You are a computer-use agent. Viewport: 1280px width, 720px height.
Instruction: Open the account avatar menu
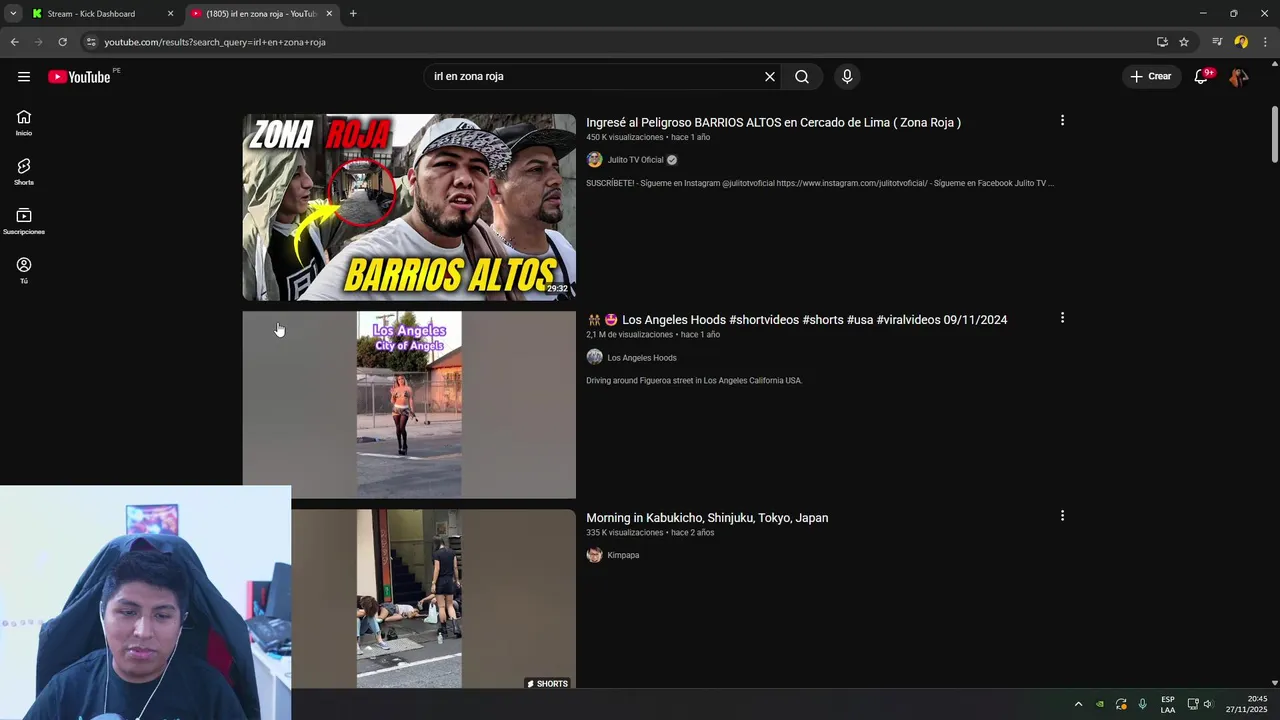[1239, 77]
